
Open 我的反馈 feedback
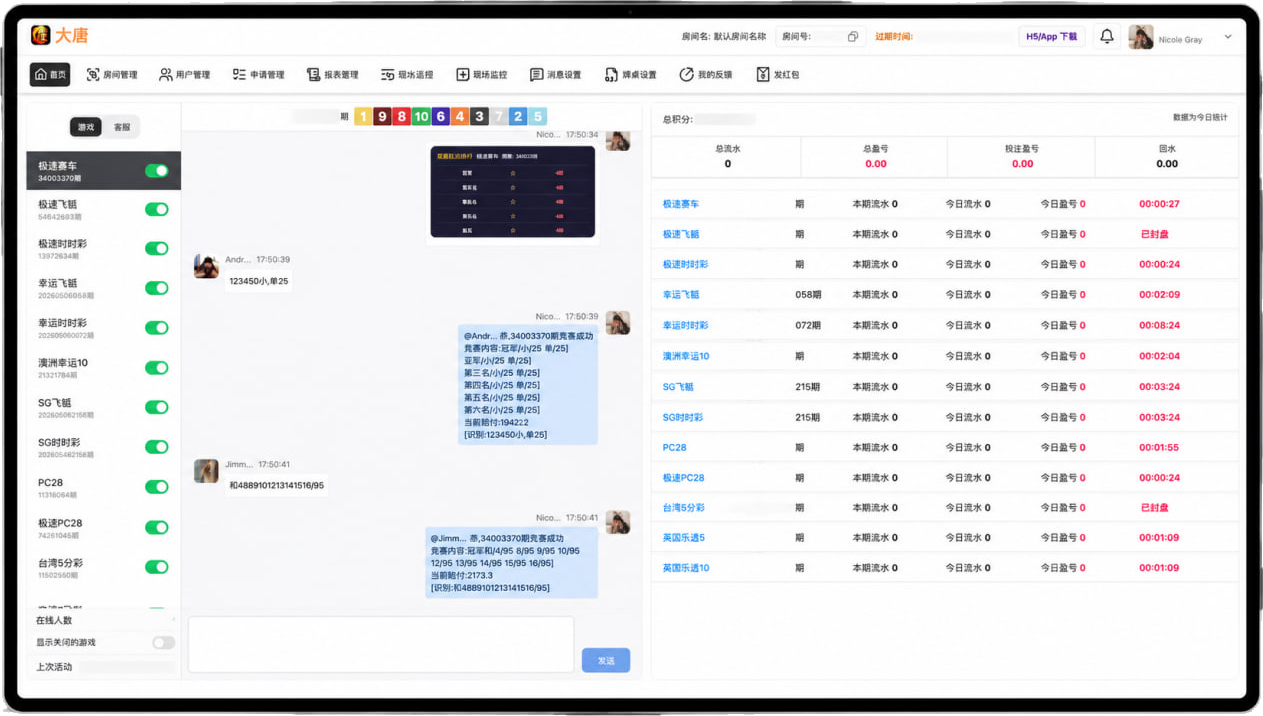coord(706,75)
